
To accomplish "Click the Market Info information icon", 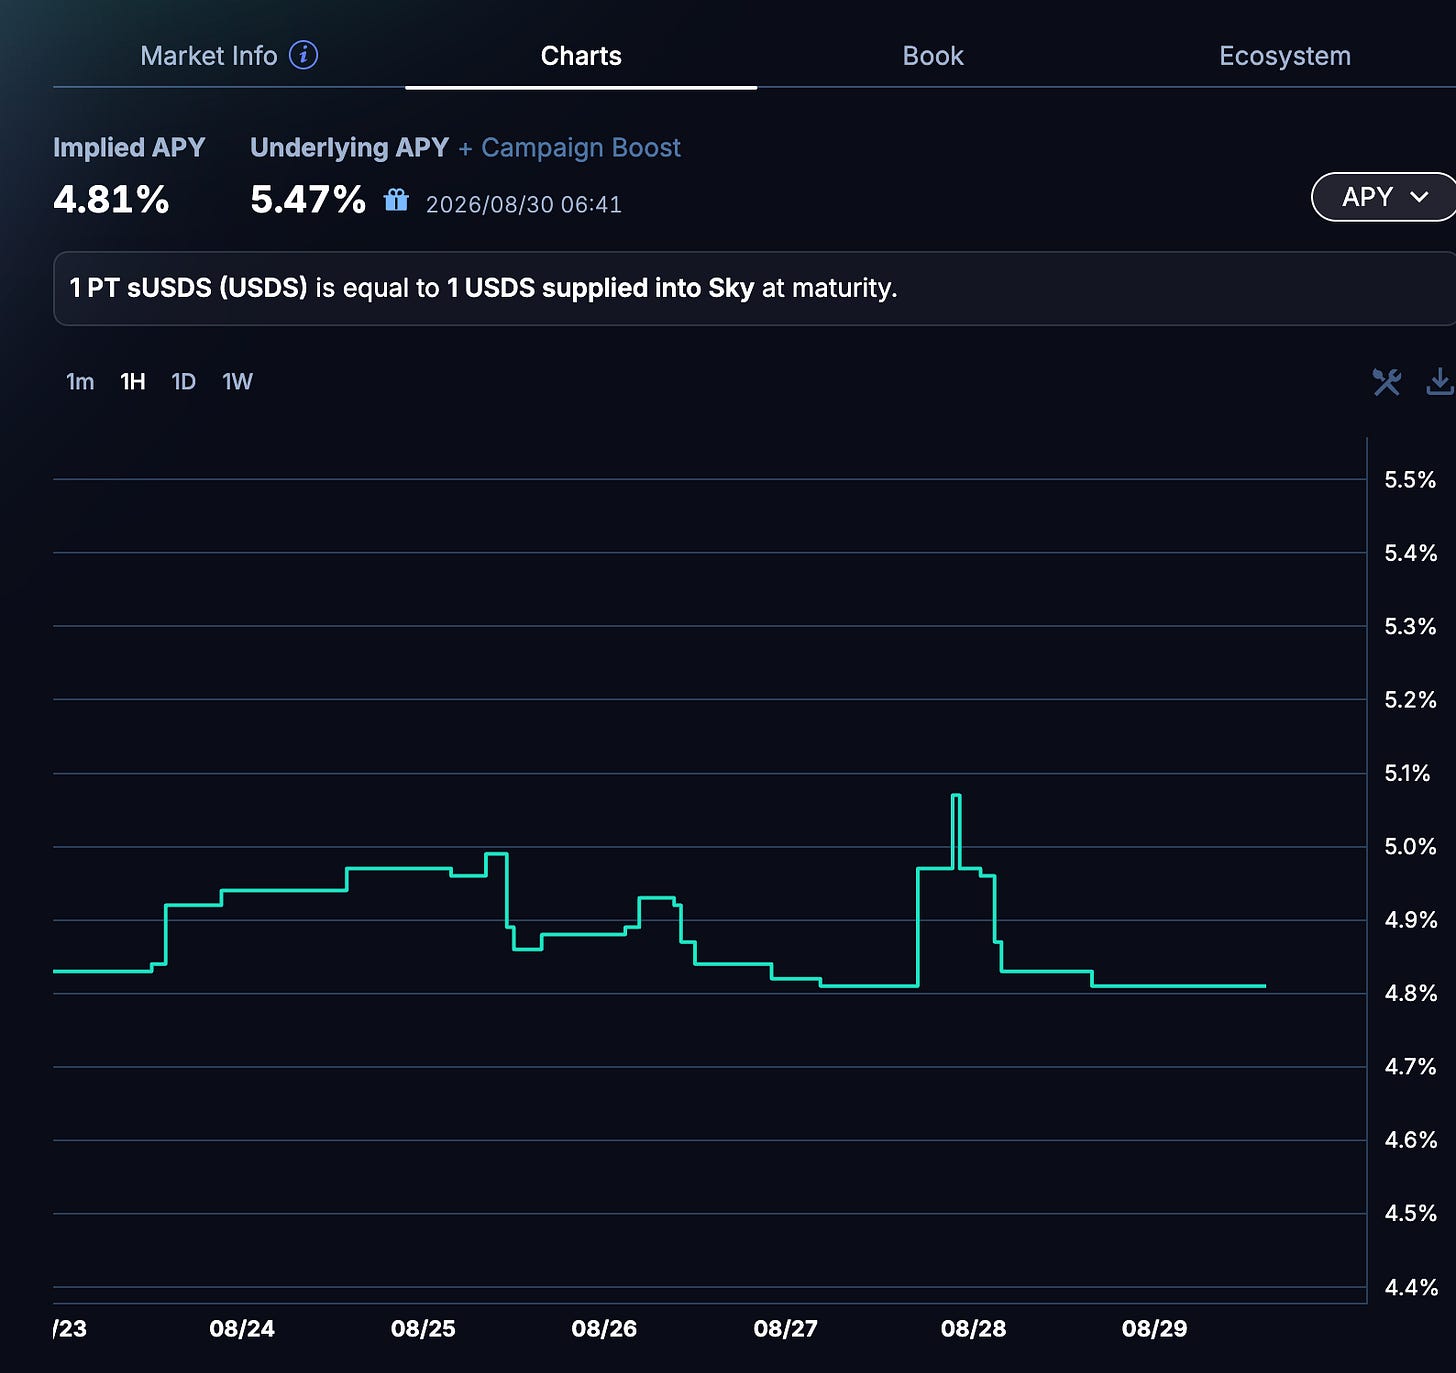I will click(304, 55).
